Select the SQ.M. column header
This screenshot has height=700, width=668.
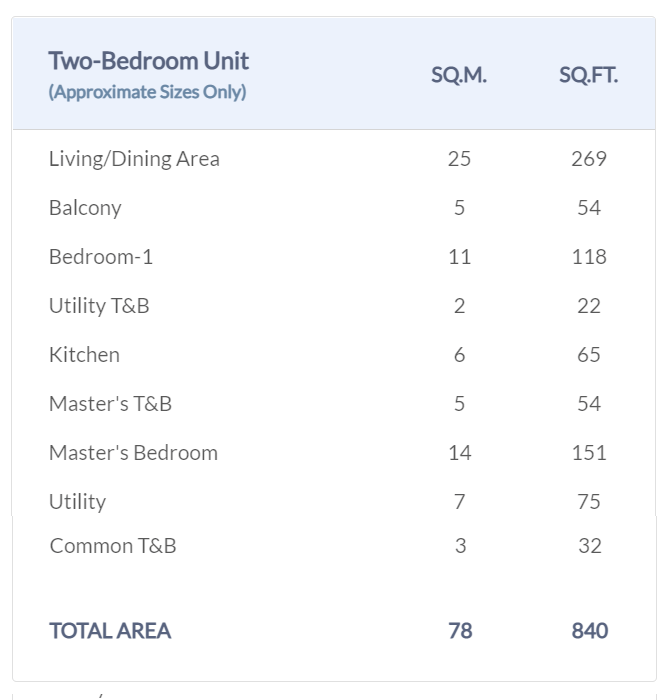[459, 76]
